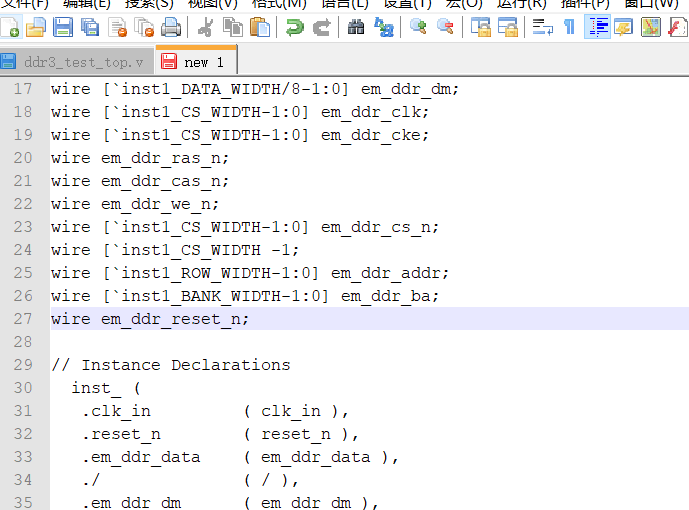Click the Save All icon
The image size is (689, 510).
pyautogui.click(x=89, y=27)
